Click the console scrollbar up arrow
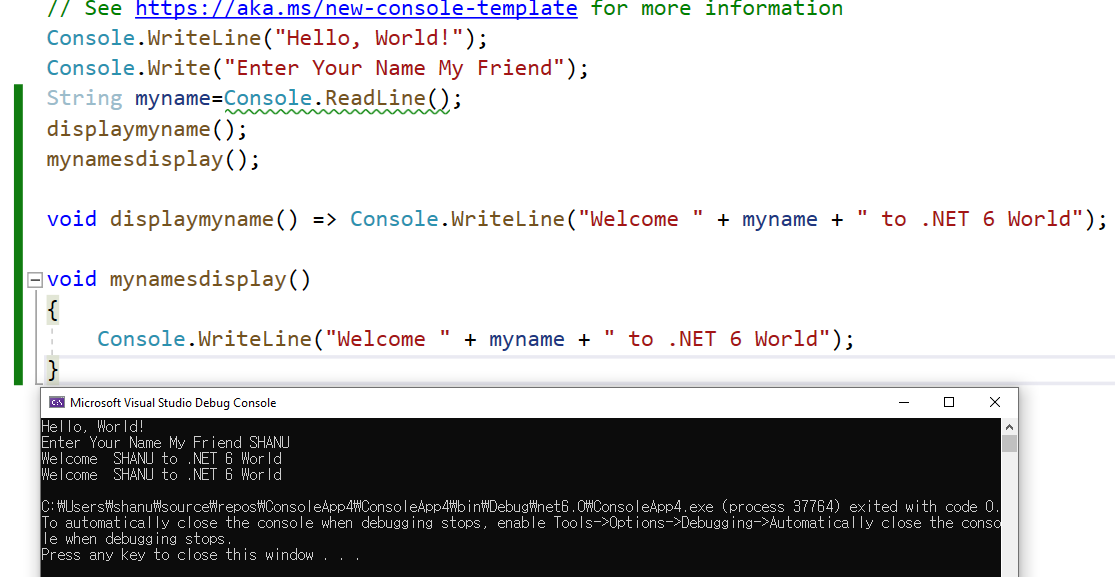 [1009, 427]
